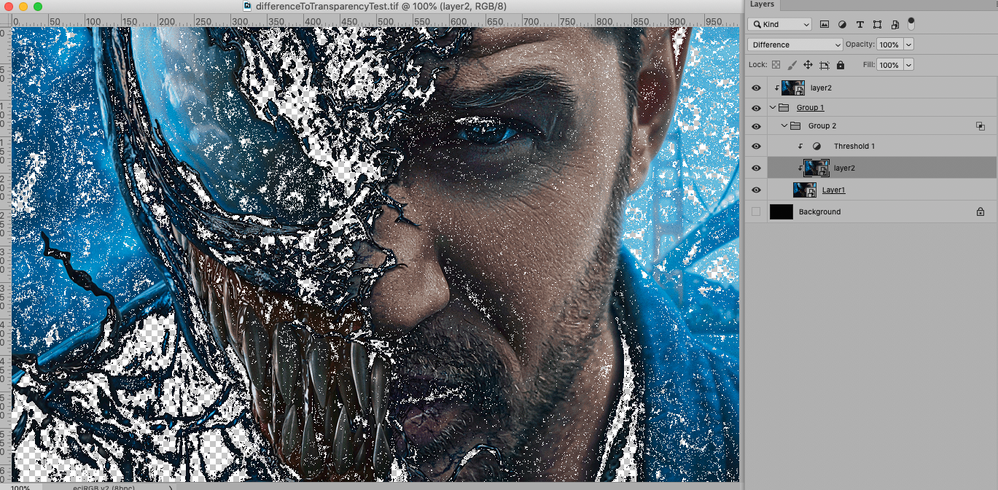998x490 pixels.
Task: Hide the Threshold 1 adjustment layer
Action: [756, 146]
